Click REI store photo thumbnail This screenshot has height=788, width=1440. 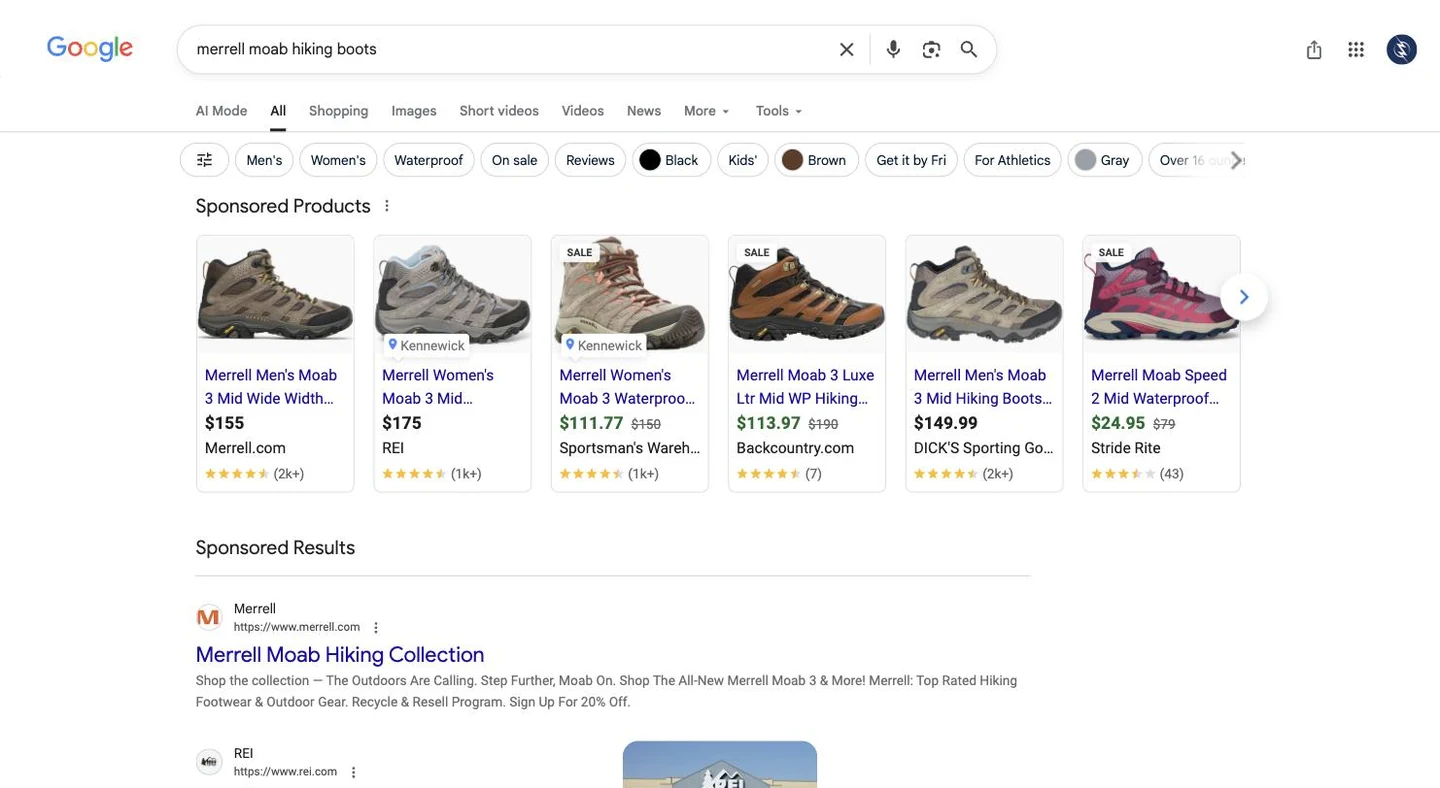[720, 765]
